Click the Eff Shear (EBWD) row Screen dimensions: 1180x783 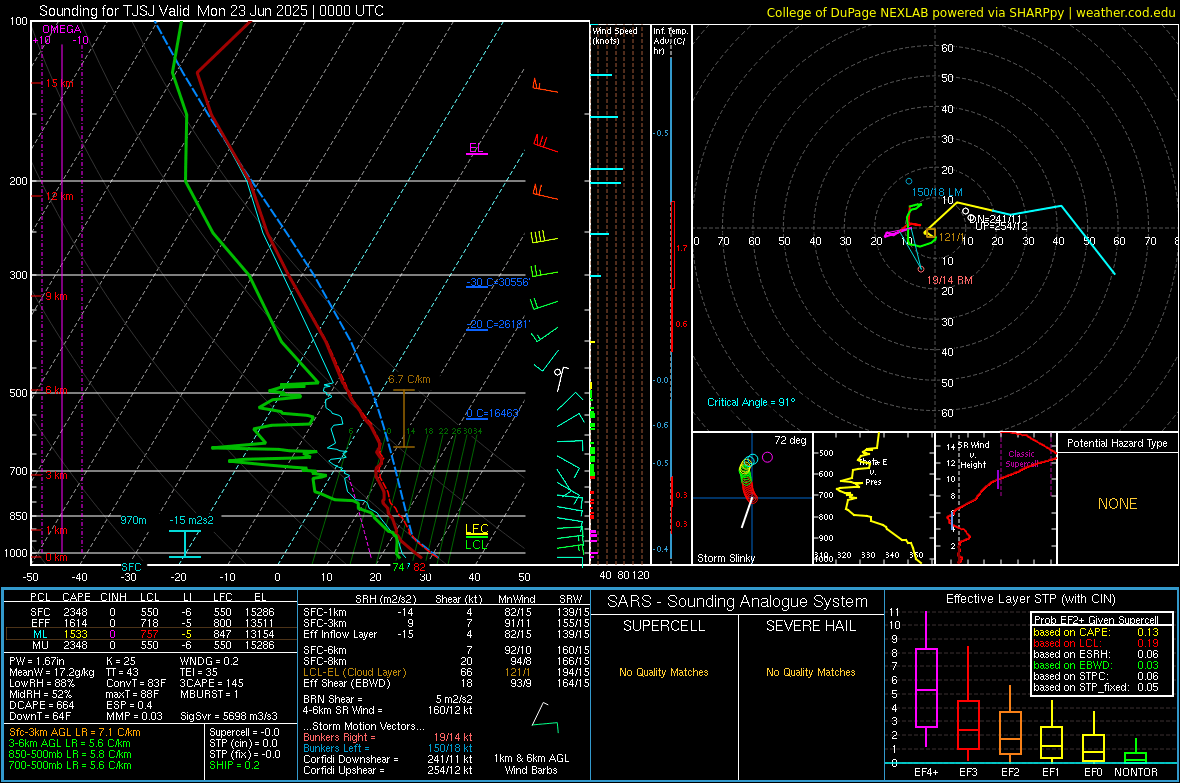tap(446, 684)
